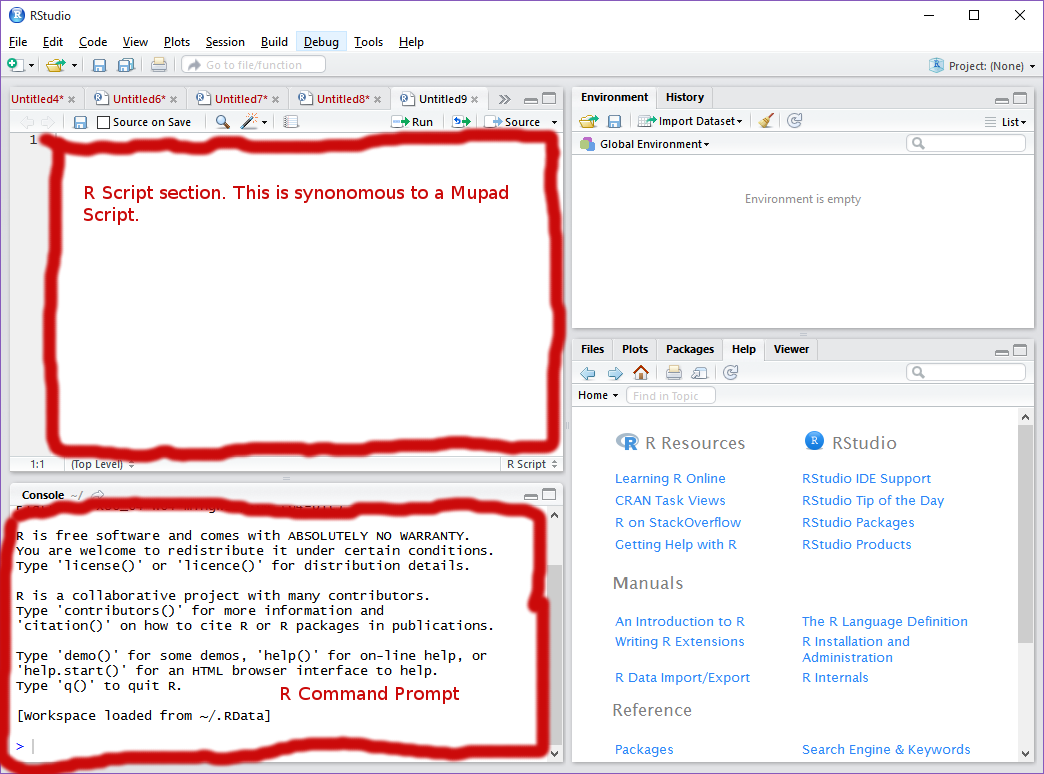Viewport: 1044px width, 774px height.
Task: Load workspace via Environment folder icon
Action: [x=589, y=121]
